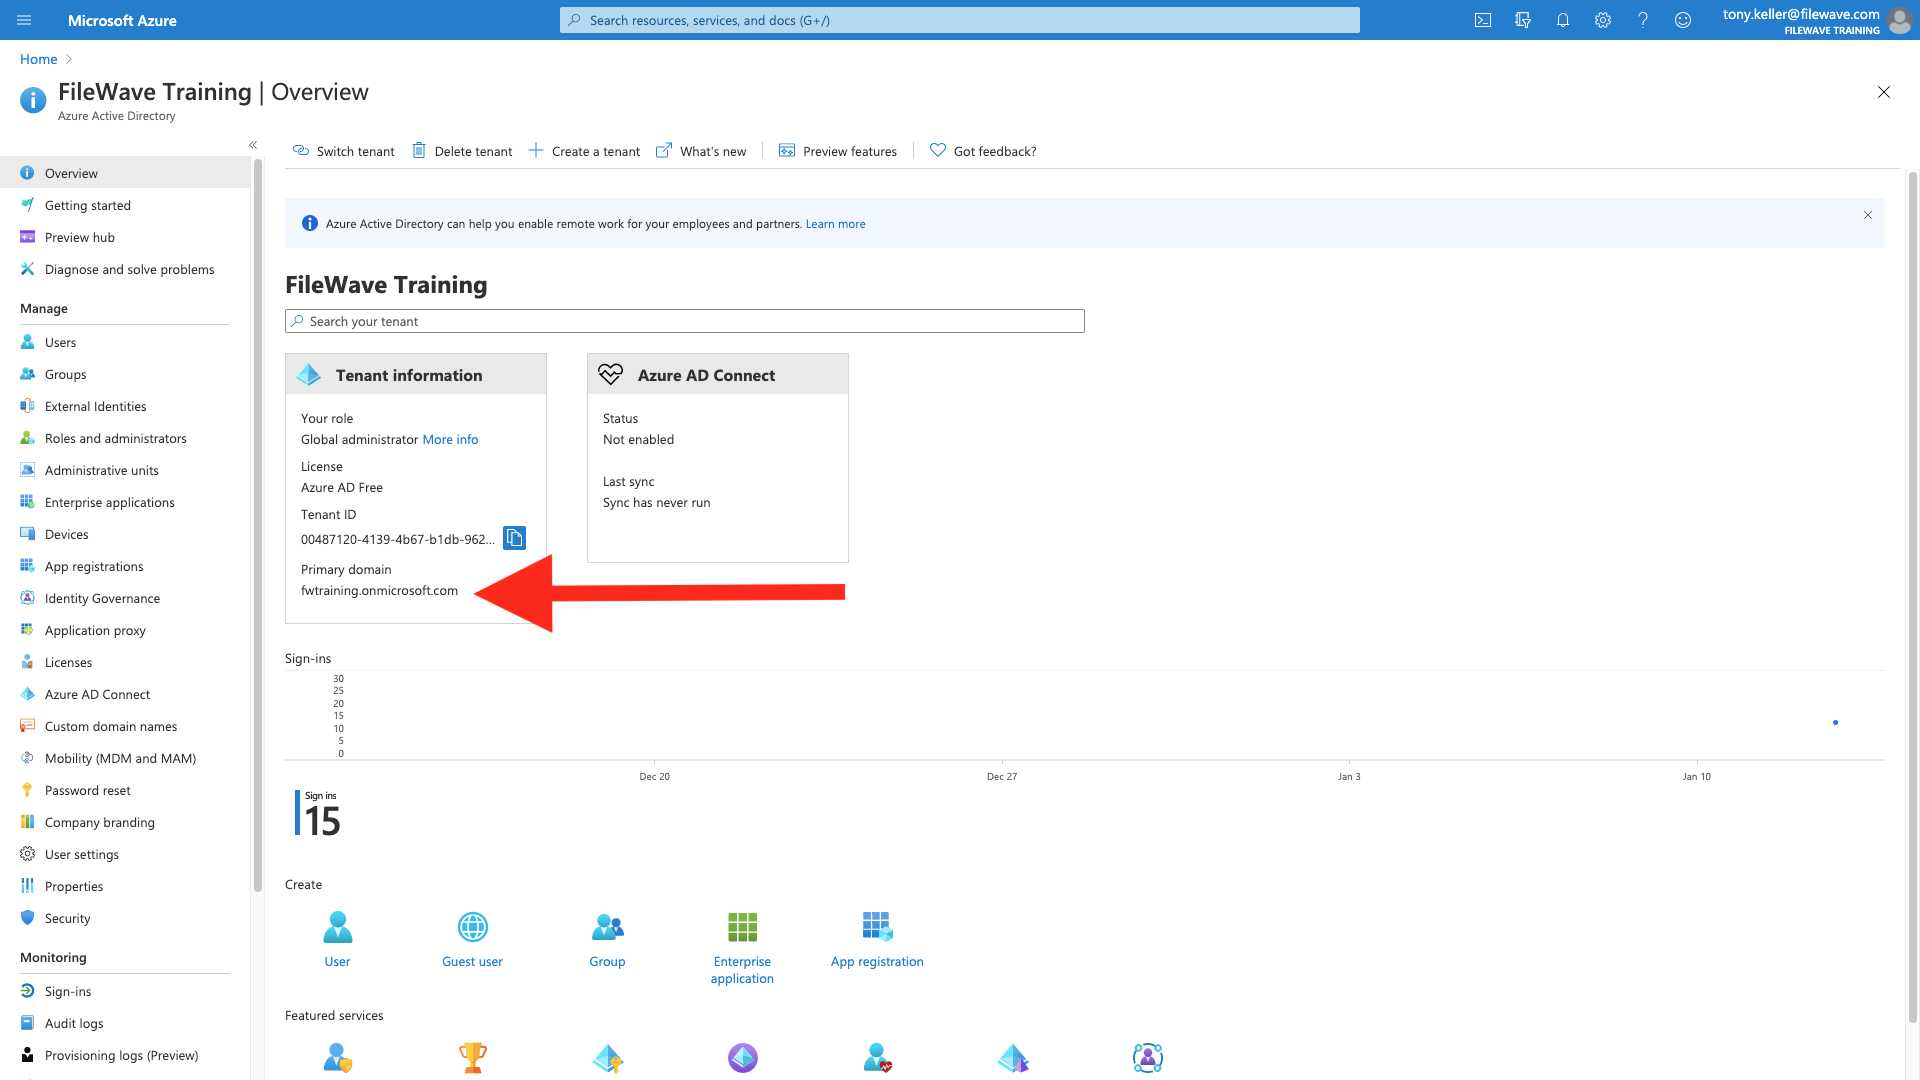This screenshot has width=1920, height=1080.
Task: Open Getting started in the sidebar
Action: (x=125, y=205)
